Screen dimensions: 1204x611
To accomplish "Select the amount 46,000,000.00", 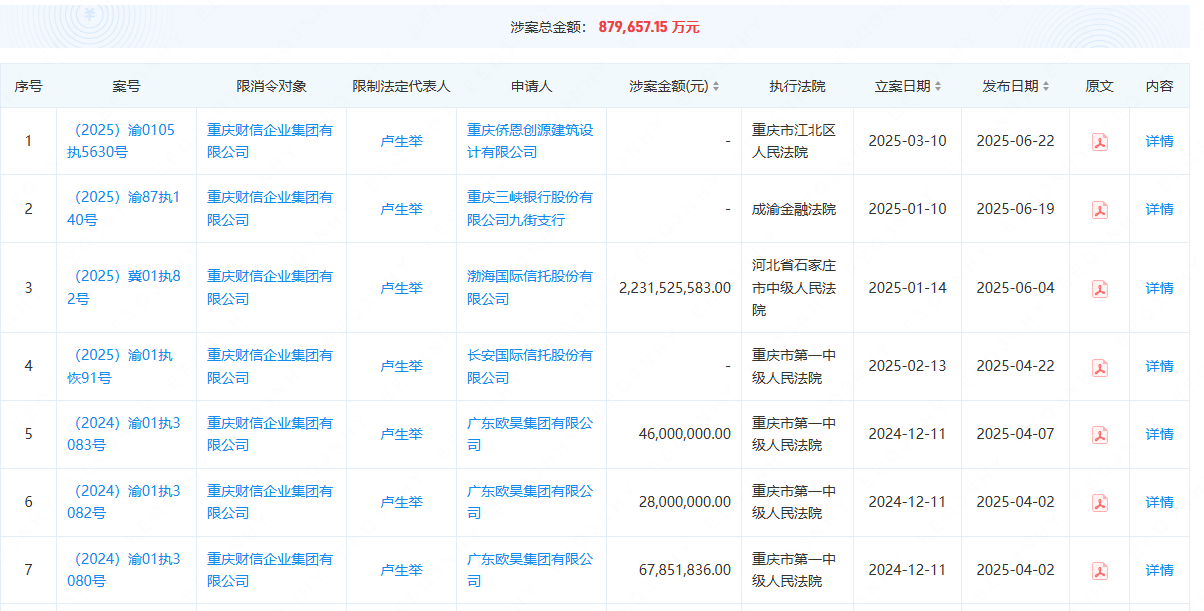I will coord(685,434).
